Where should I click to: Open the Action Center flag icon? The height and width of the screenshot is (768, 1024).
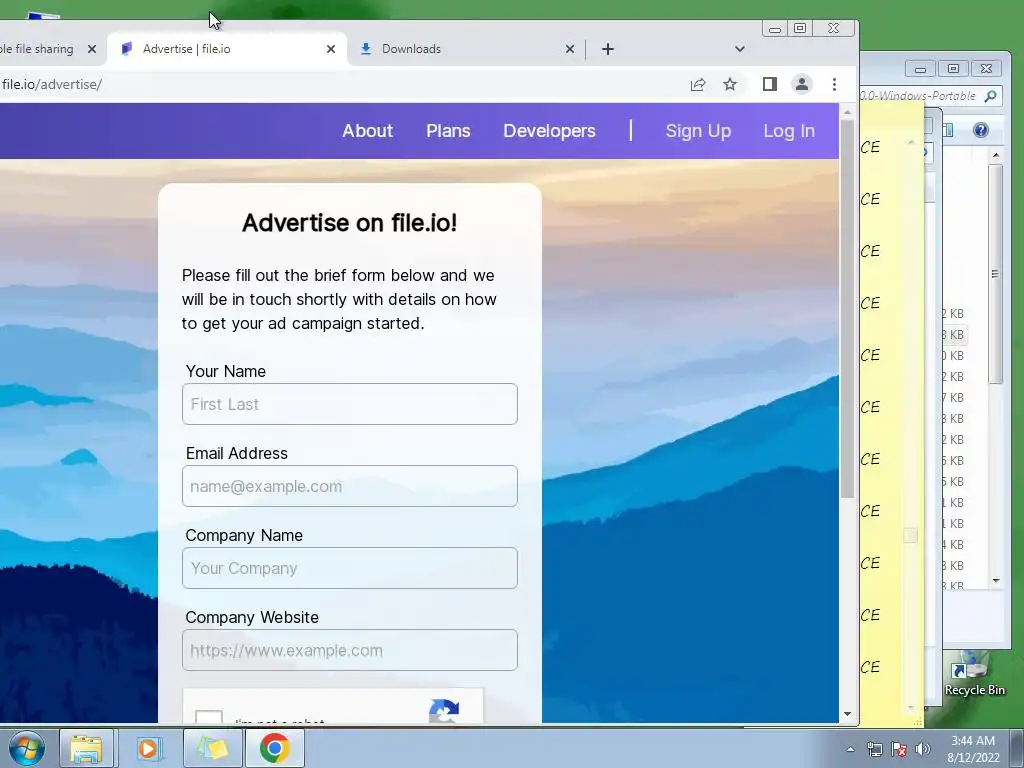(899, 749)
